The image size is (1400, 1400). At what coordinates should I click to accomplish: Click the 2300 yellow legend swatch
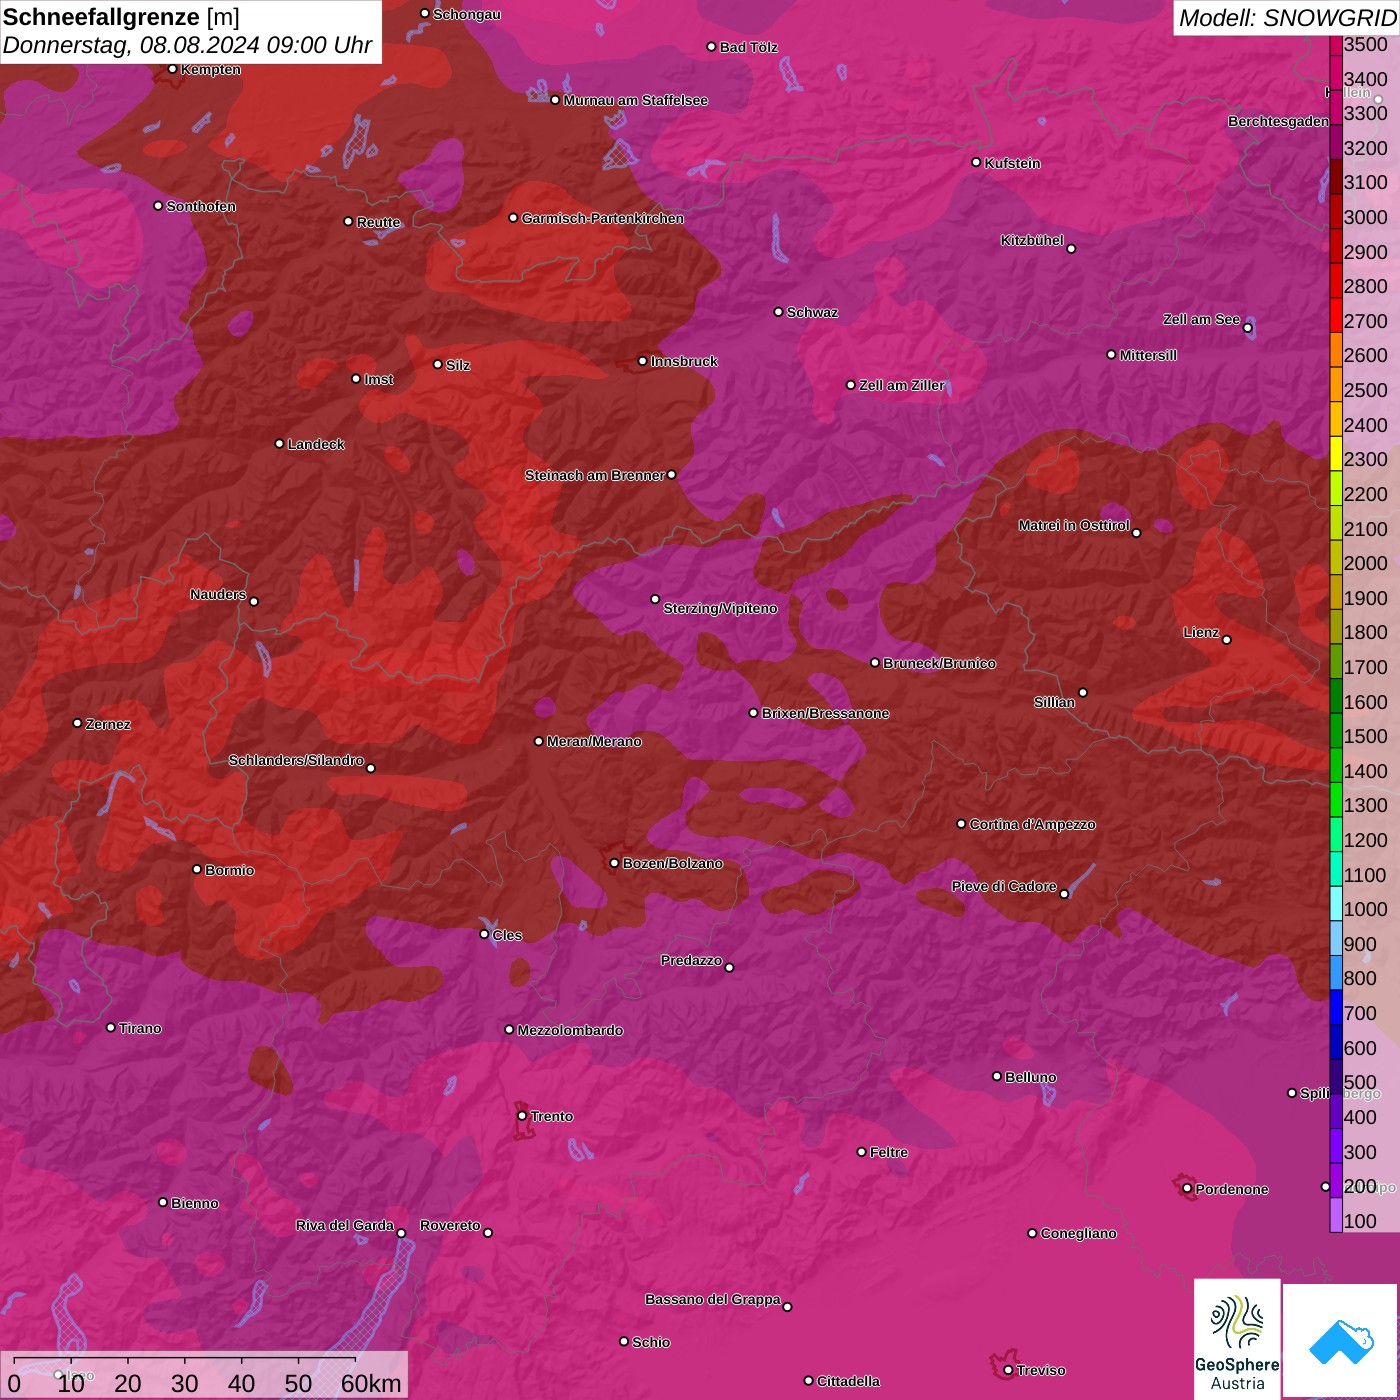pos(1336,453)
